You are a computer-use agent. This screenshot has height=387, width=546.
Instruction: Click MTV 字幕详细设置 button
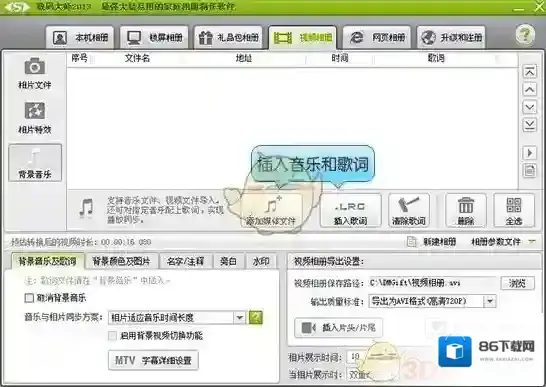(153, 360)
